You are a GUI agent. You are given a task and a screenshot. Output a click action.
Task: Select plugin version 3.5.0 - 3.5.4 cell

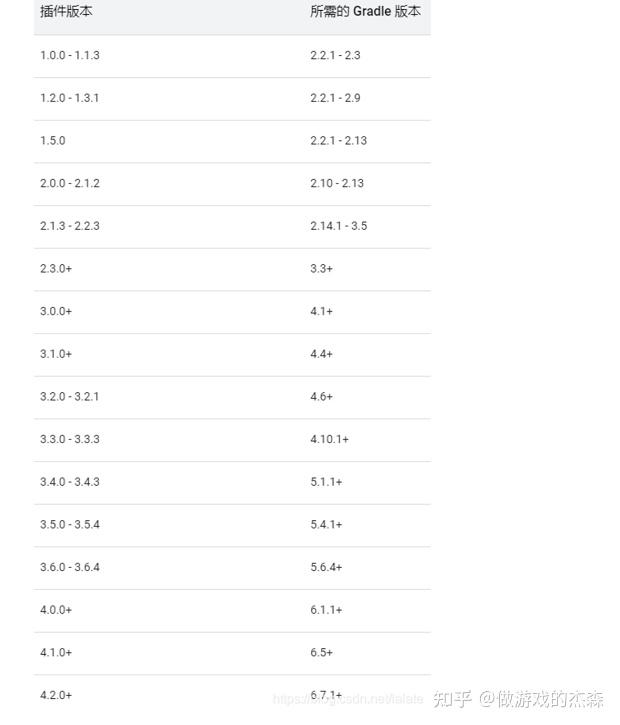[70, 524]
